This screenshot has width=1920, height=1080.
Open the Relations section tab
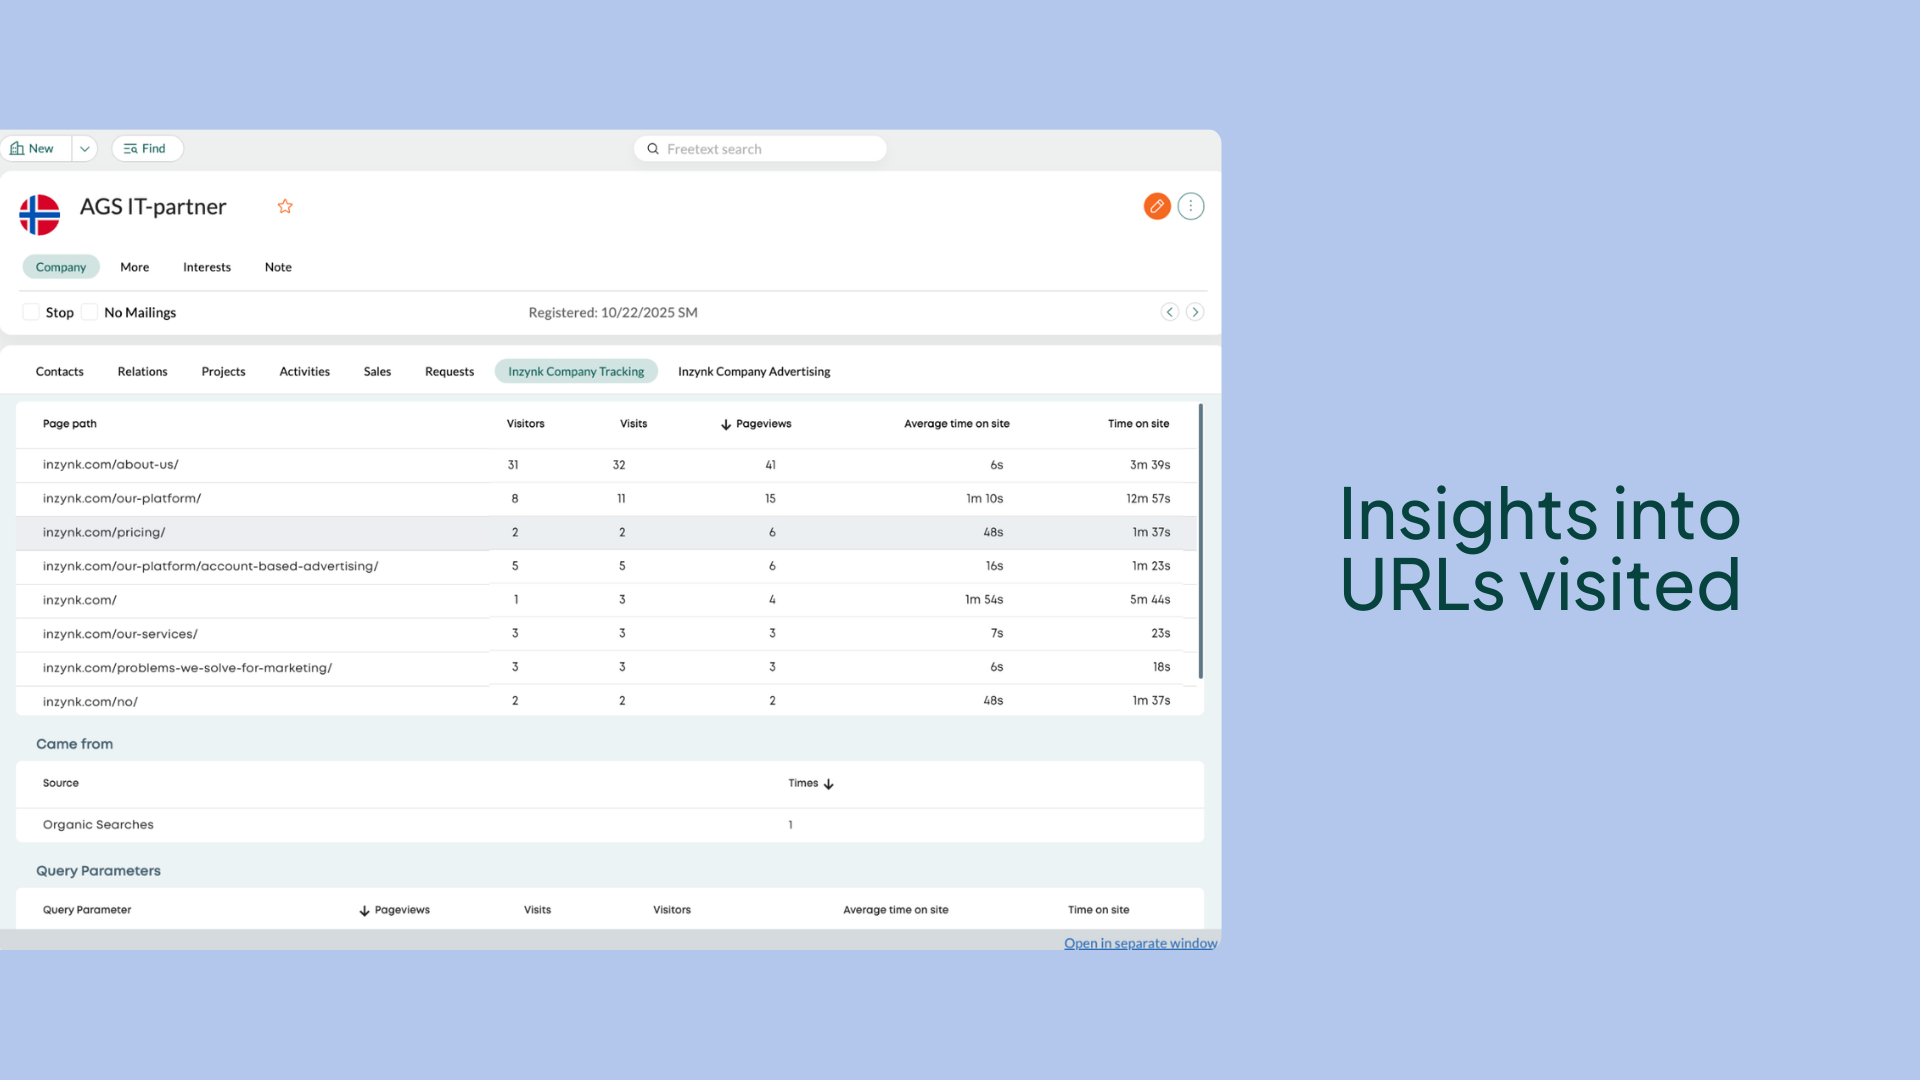(x=143, y=371)
